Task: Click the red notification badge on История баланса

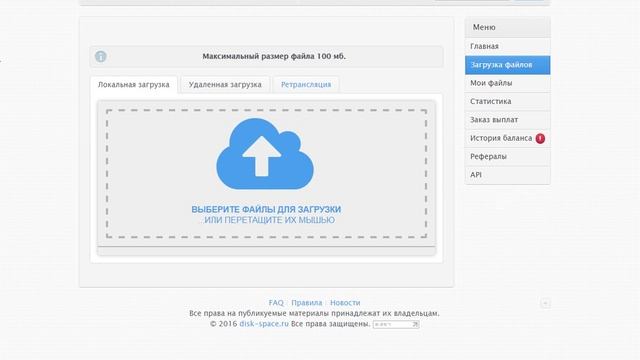Action: click(x=540, y=138)
